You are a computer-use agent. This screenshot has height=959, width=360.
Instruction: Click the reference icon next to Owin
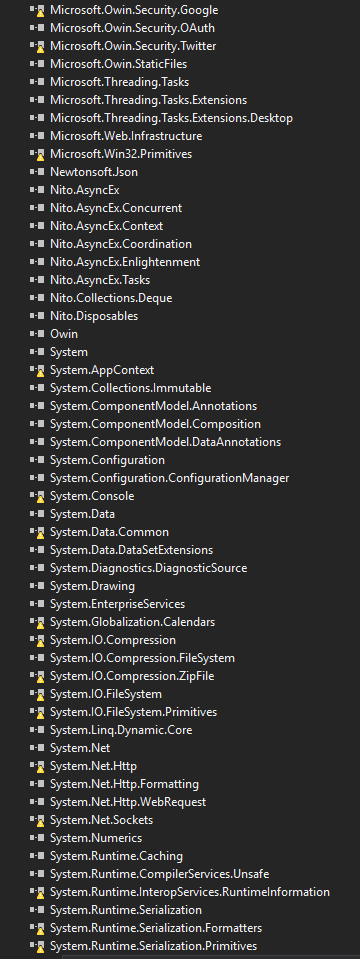tap(37, 334)
